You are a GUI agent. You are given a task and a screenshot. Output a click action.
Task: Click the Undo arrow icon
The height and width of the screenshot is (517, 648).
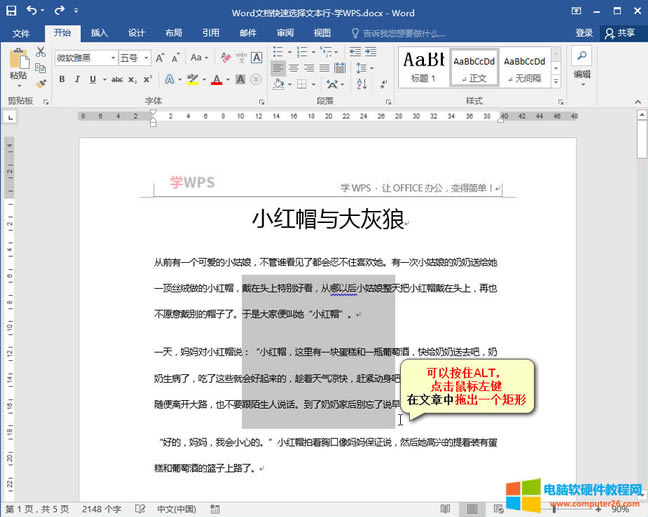[33, 11]
